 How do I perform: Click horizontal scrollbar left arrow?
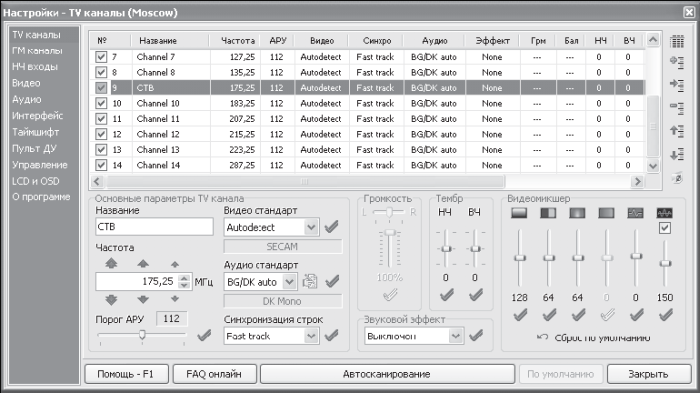click(97, 181)
